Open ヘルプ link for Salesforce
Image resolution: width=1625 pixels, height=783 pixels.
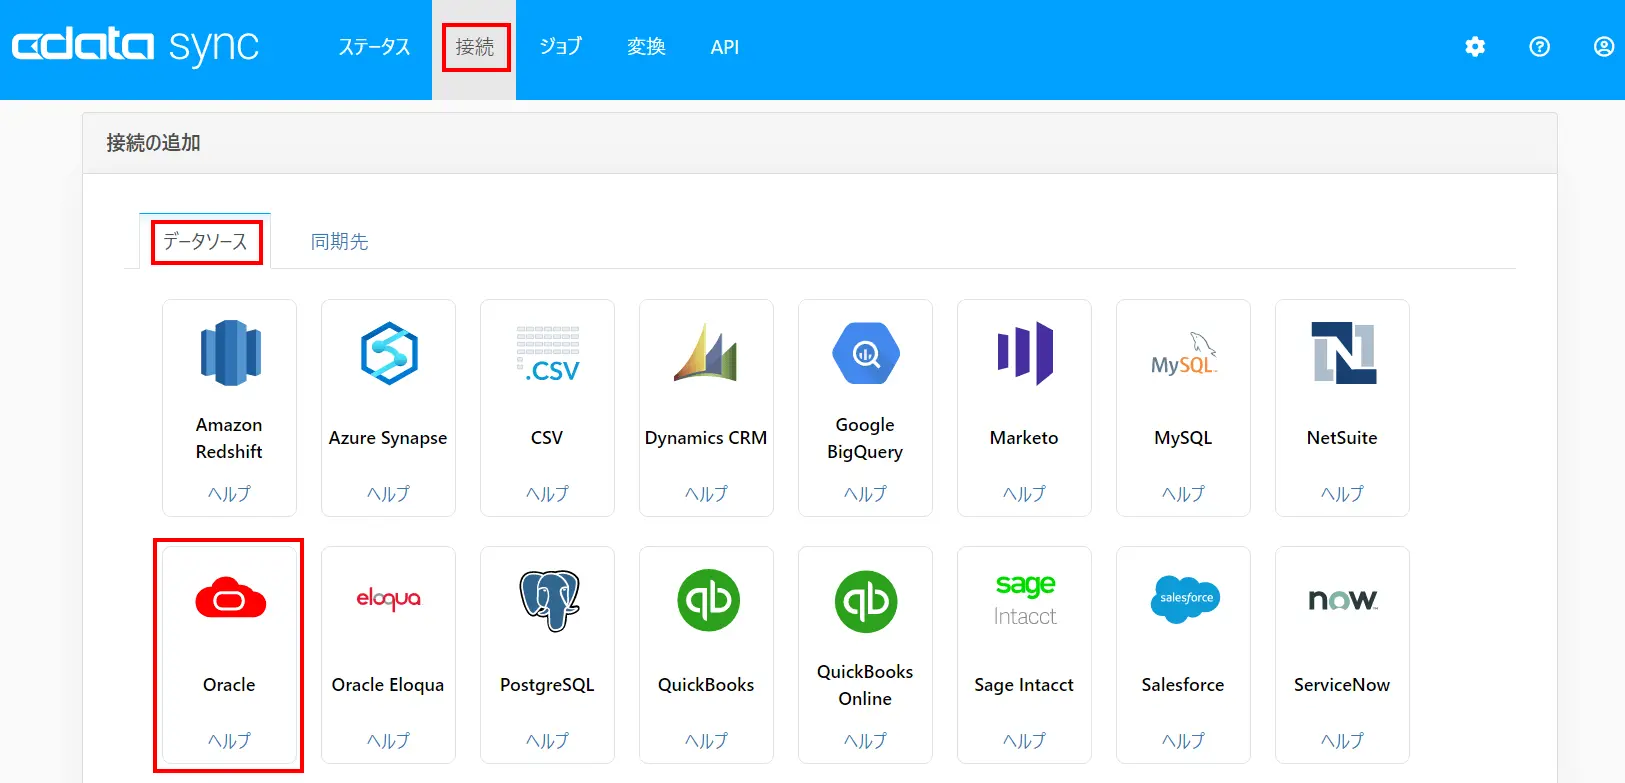[x=1183, y=741]
